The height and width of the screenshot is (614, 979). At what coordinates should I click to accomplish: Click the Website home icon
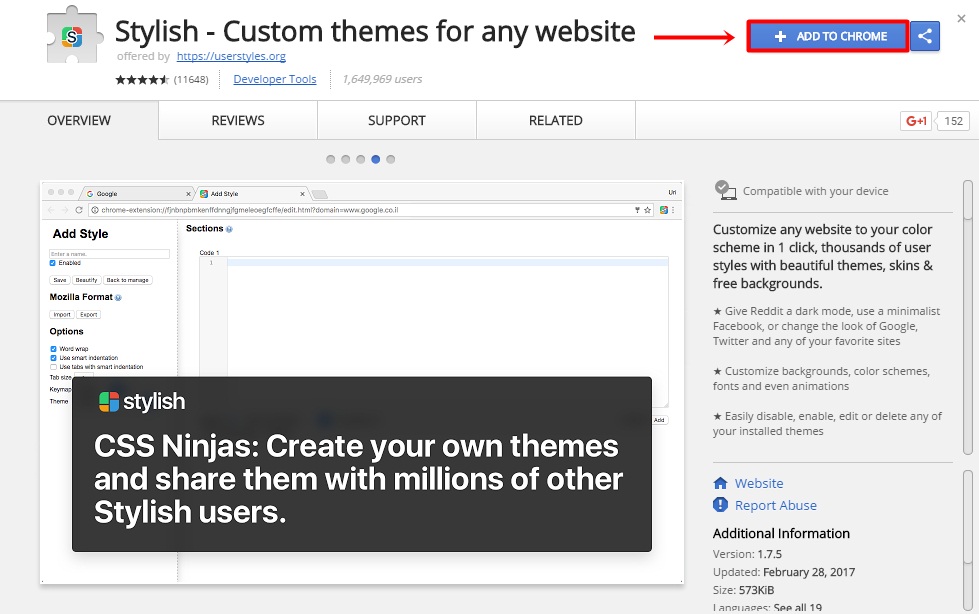click(718, 483)
